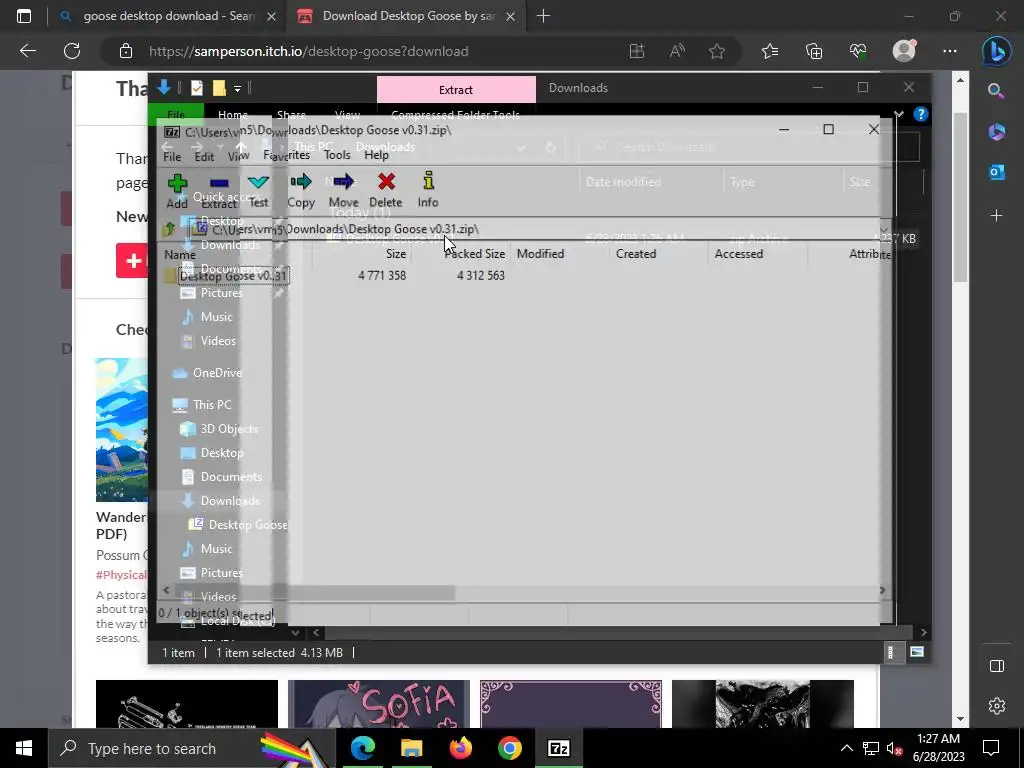Screen dimensions: 1024x768
Task: Open the Bing chat icon in Edge
Action: click(x=996, y=52)
